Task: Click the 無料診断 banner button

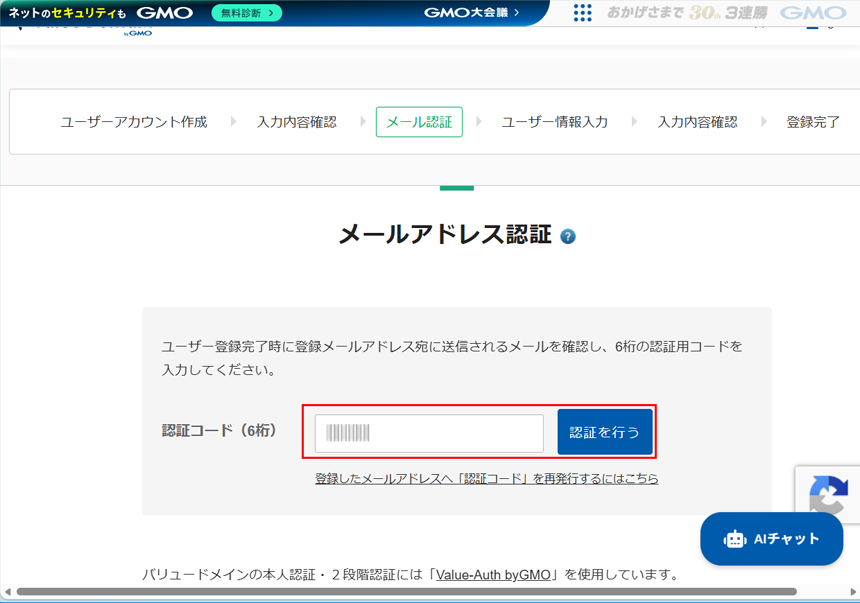Action: tap(247, 13)
